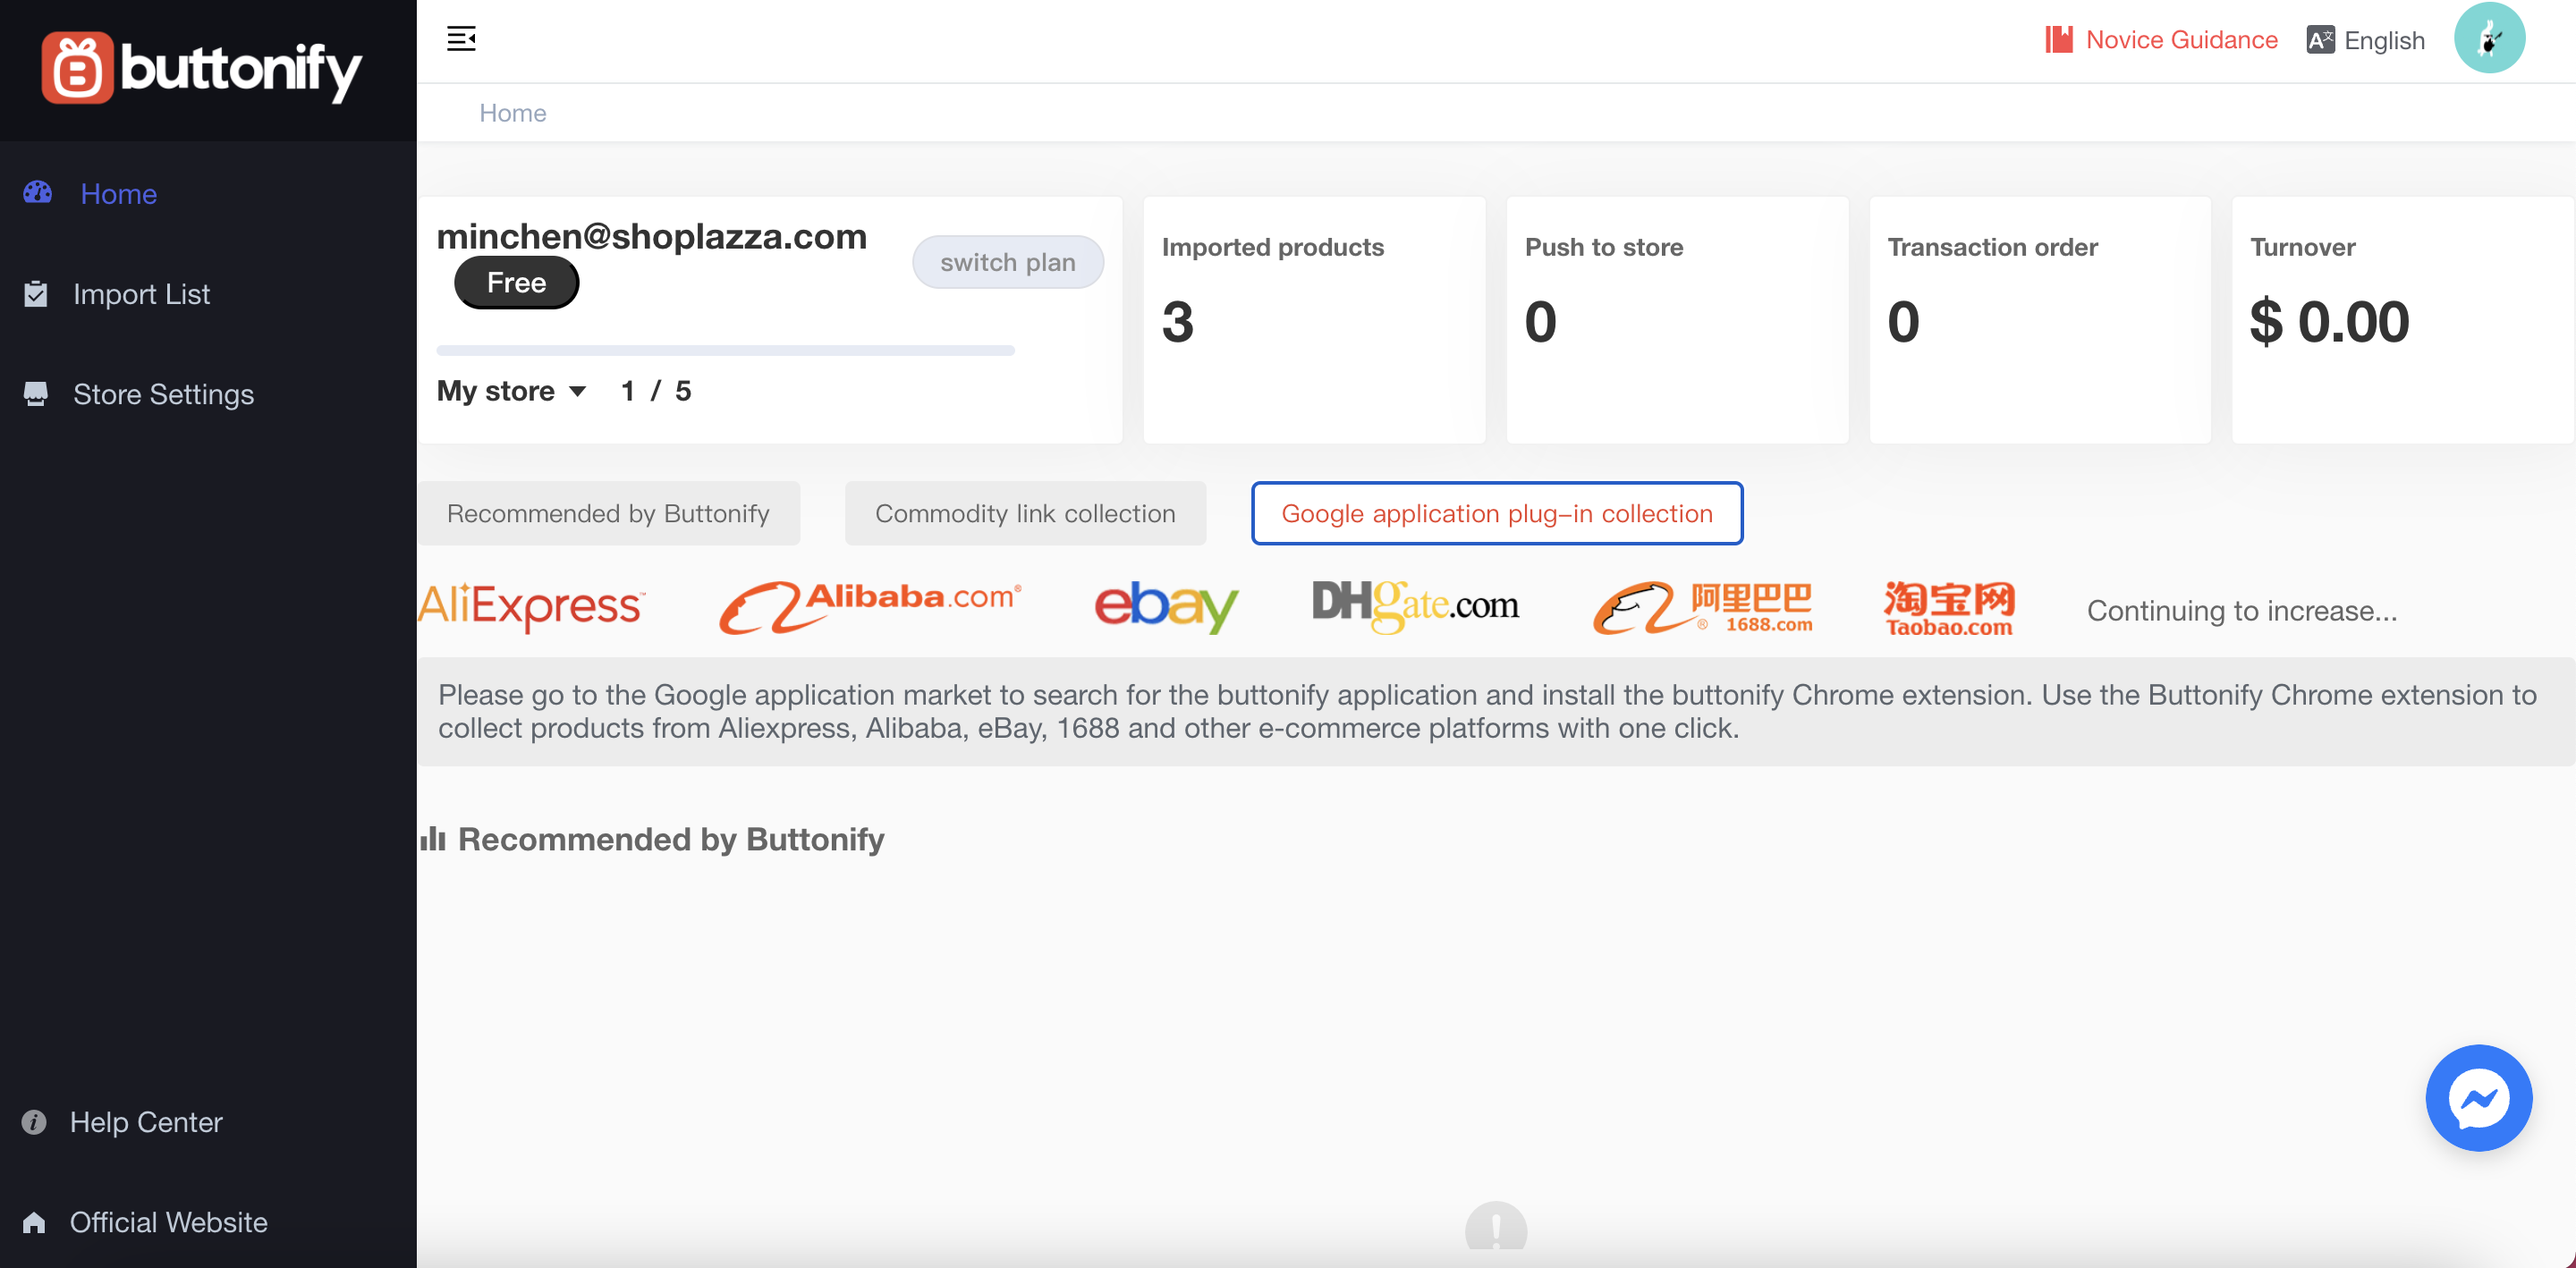Open Import List in sidebar
Image resolution: width=2576 pixels, height=1268 pixels.
(x=141, y=294)
